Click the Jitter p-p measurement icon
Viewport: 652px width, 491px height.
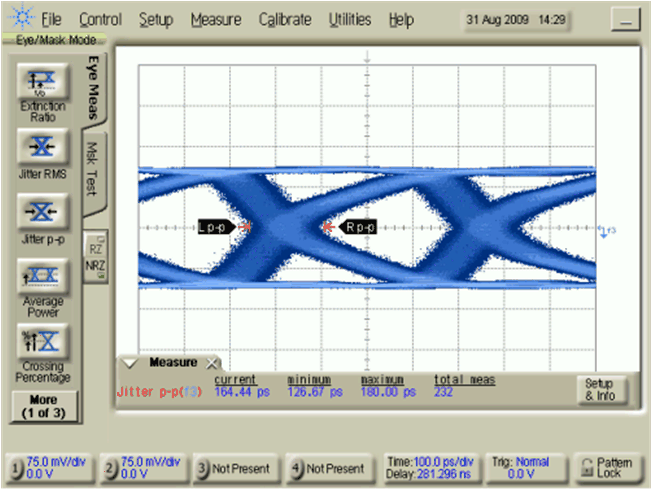point(42,212)
